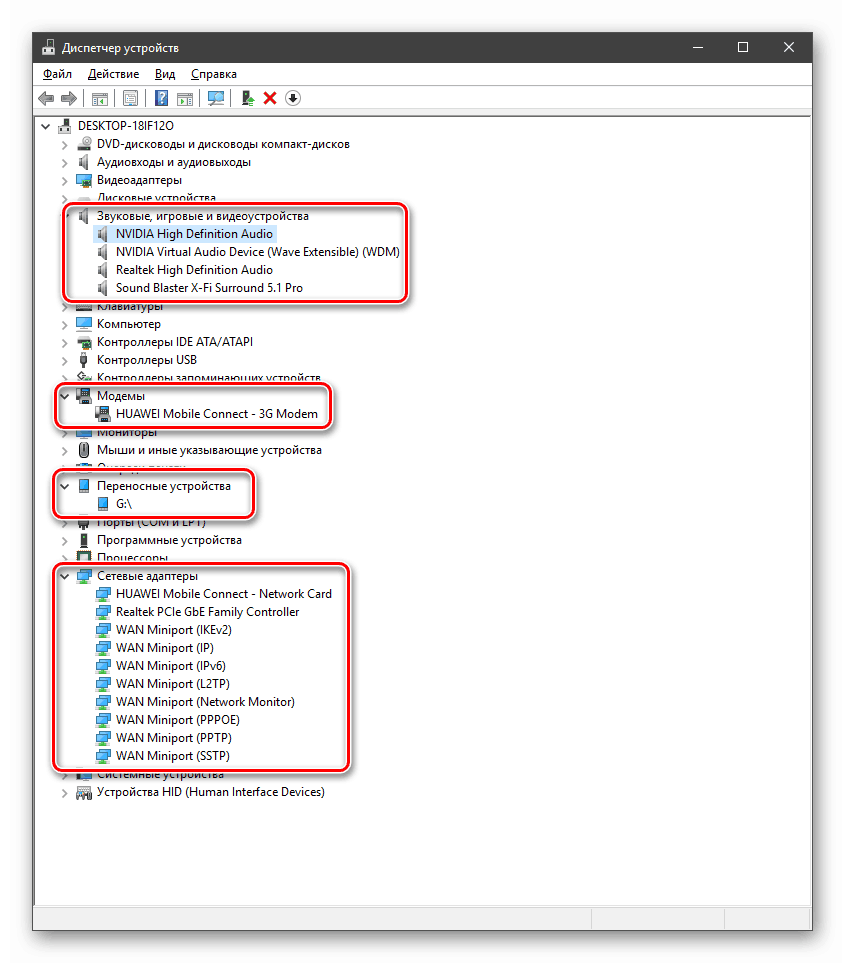Viewport: 845px width, 963px height.
Task: Click the DESKTOP-18IF12O computer icon
Action: click(64, 126)
